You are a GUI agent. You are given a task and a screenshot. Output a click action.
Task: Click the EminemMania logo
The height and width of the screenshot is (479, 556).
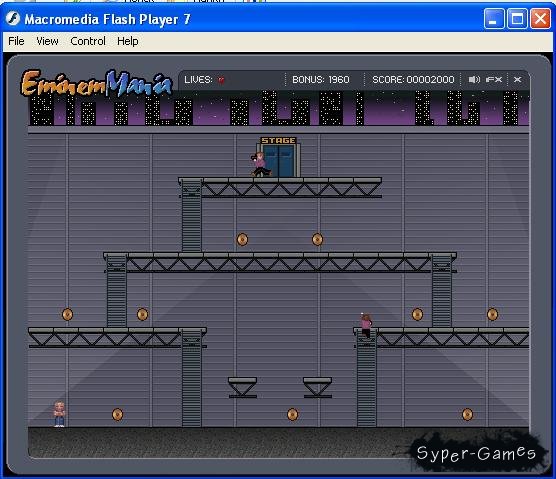(x=97, y=83)
